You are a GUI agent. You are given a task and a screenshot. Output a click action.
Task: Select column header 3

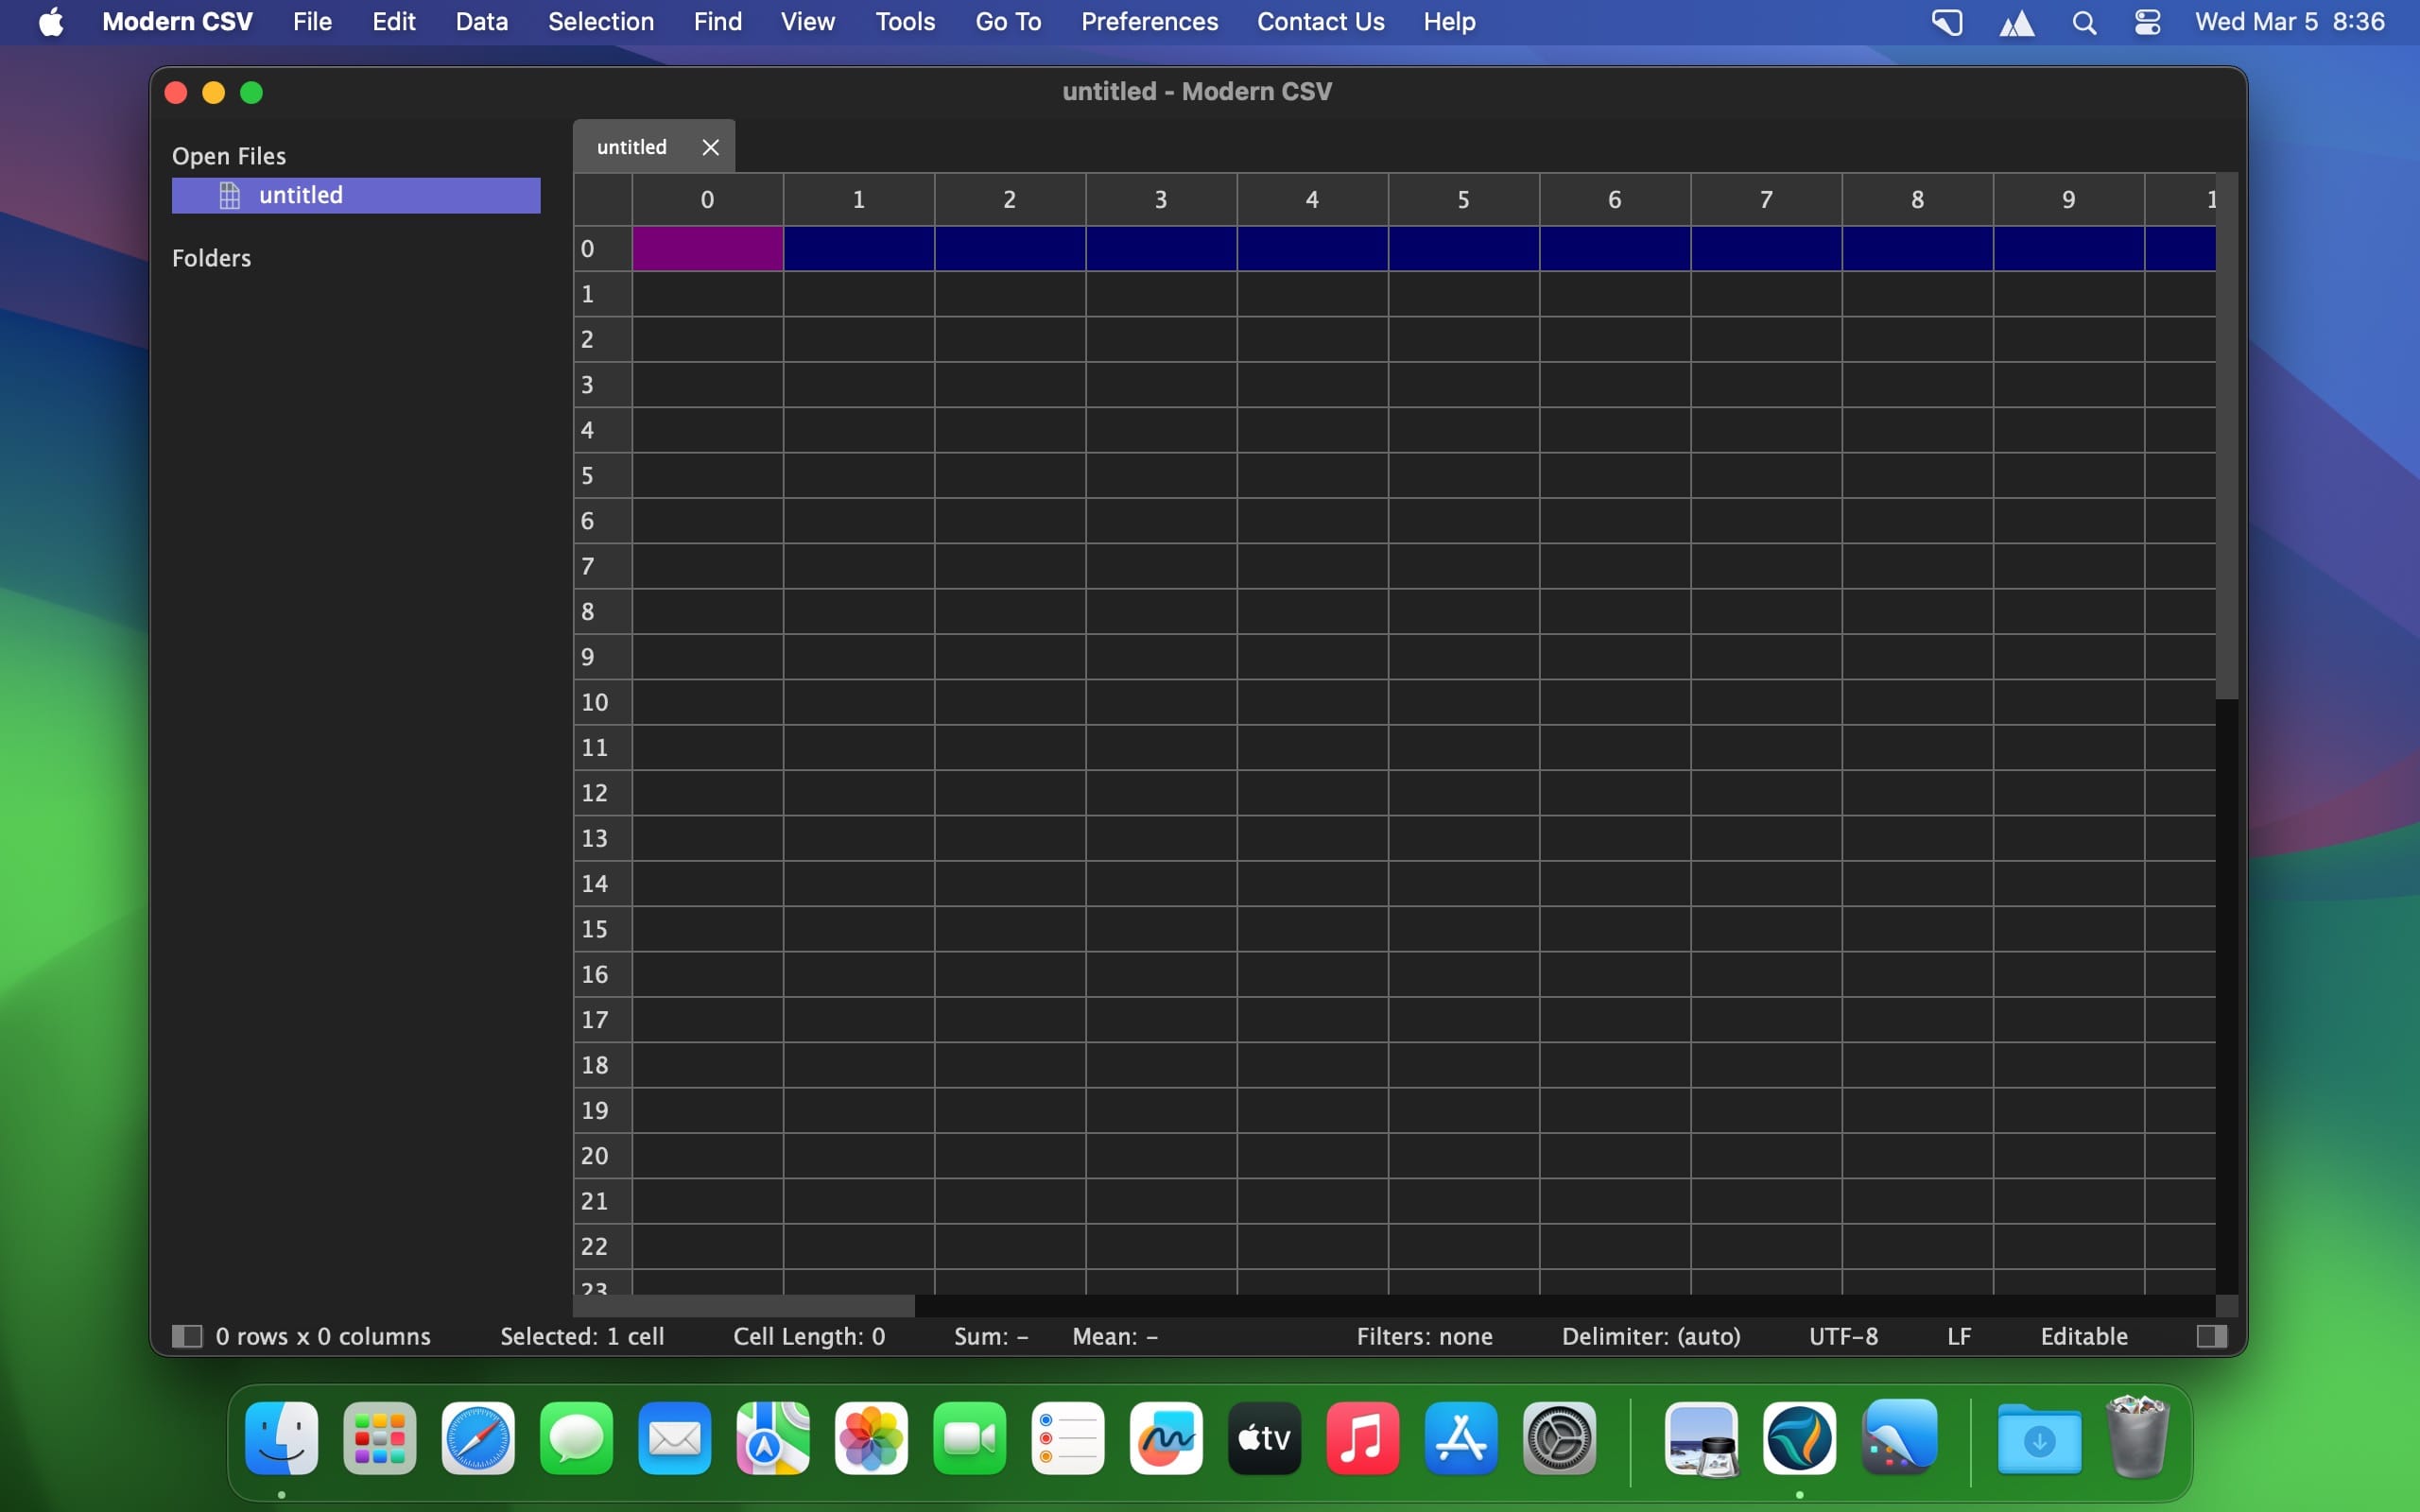[x=1161, y=199]
